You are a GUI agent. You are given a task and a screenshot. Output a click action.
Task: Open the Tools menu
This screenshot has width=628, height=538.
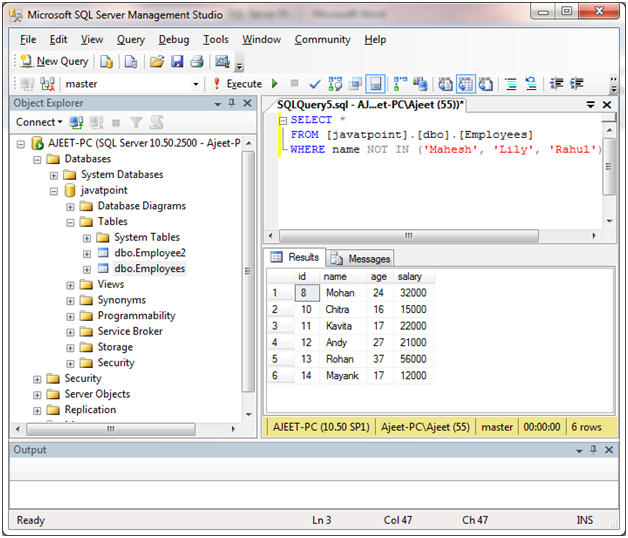click(x=216, y=40)
